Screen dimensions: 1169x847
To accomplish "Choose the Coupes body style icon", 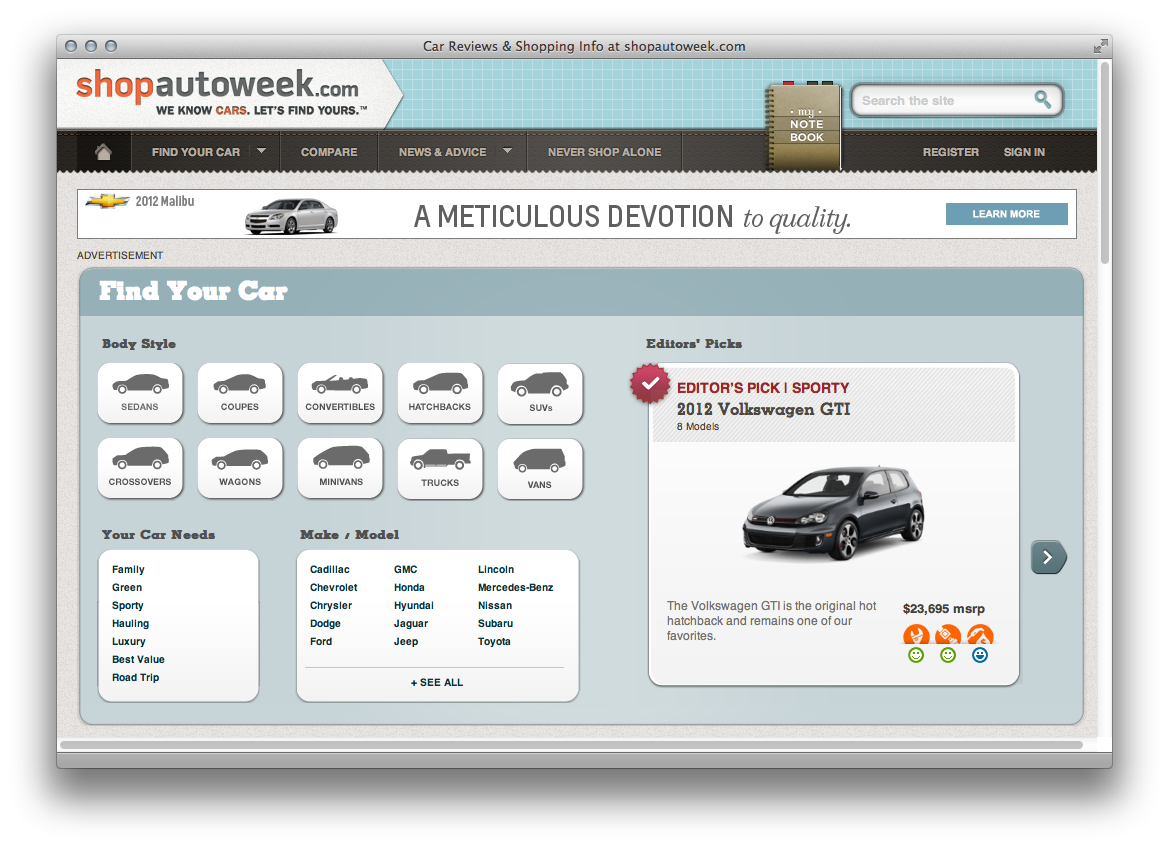I will [240, 393].
